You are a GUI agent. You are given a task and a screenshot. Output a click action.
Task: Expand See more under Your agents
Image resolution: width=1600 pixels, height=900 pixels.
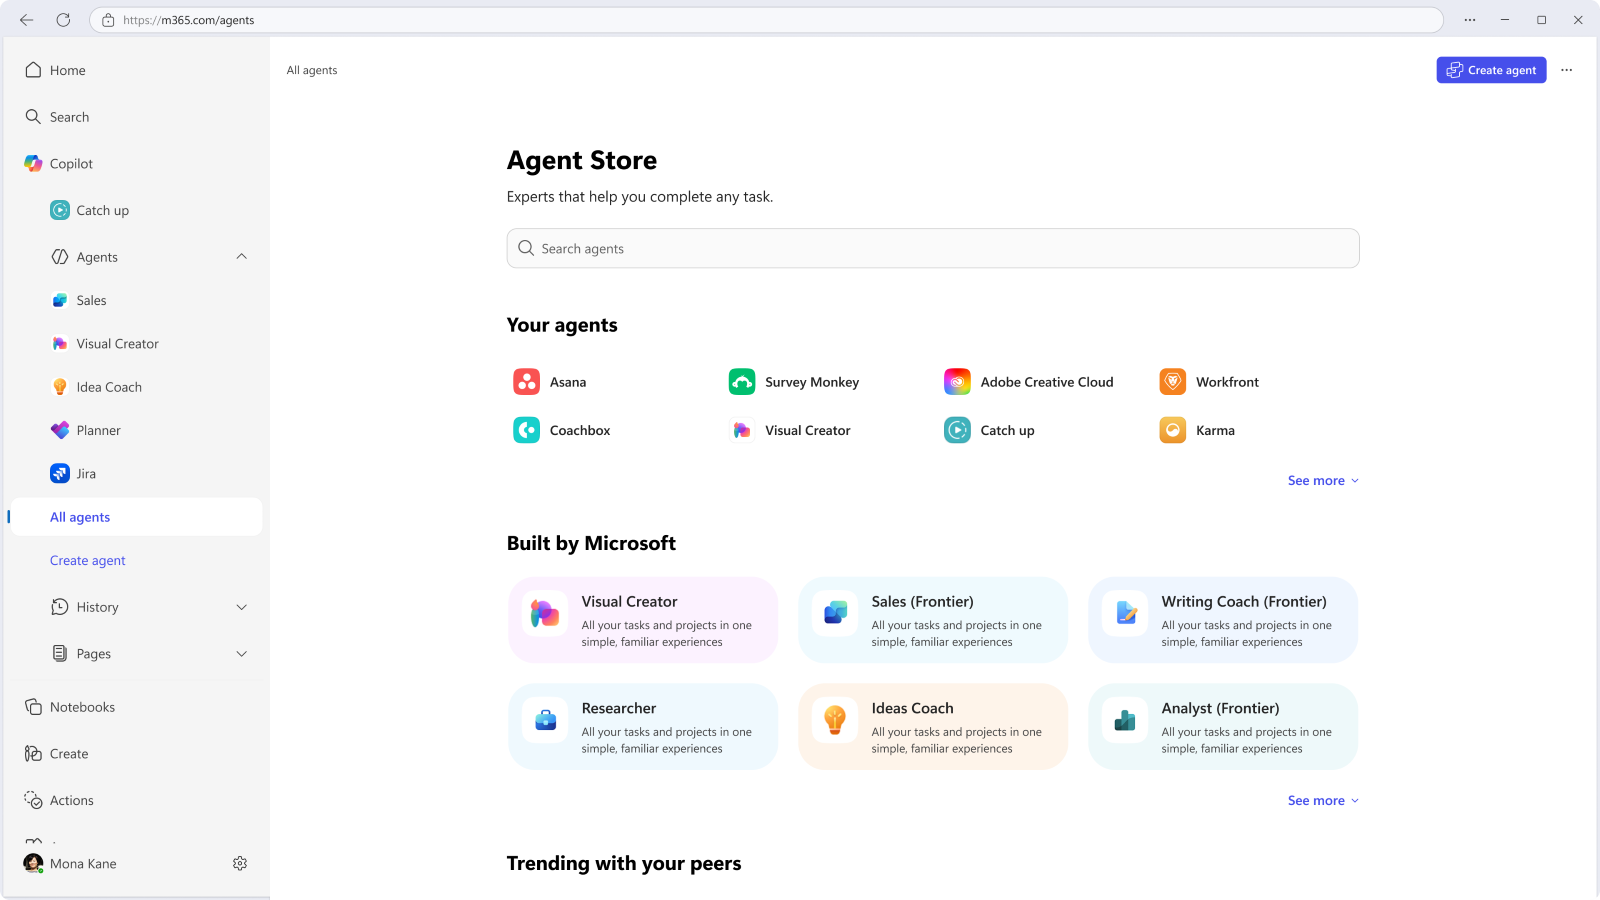coord(1322,481)
